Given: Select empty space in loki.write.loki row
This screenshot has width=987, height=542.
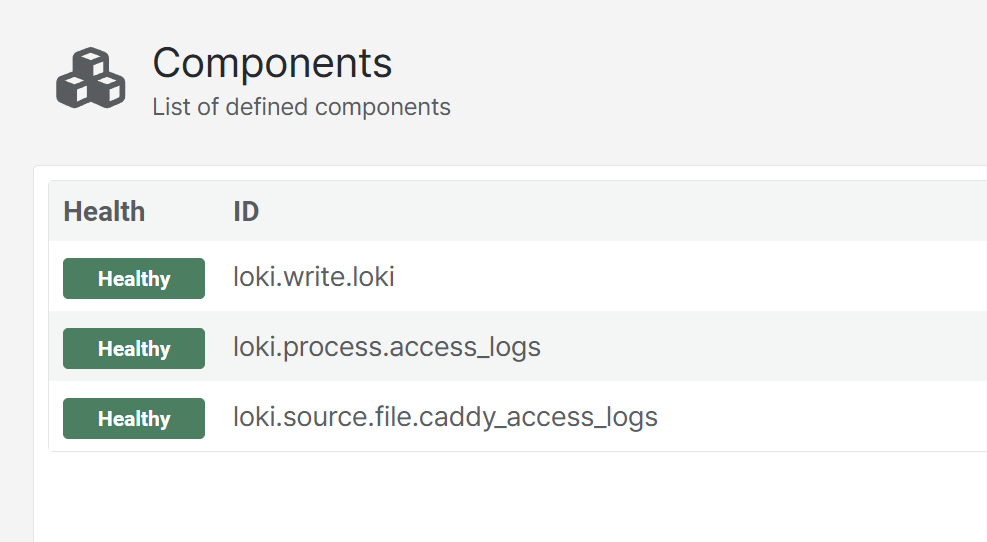Looking at the screenshot, I should (692, 277).
